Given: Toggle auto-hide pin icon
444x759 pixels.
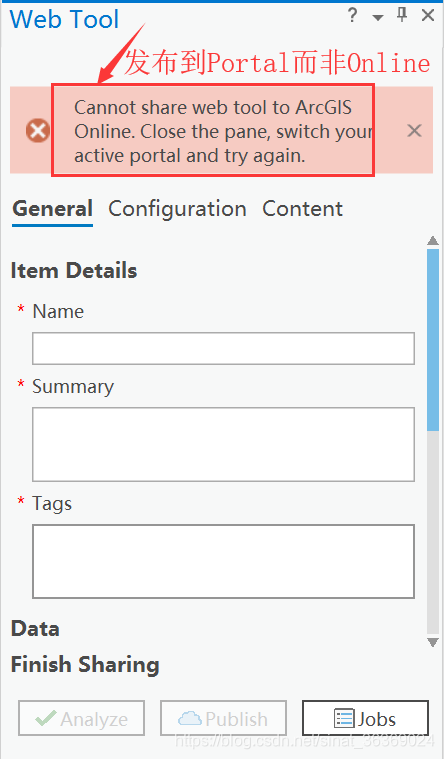Looking at the screenshot, I should tap(402, 15).
